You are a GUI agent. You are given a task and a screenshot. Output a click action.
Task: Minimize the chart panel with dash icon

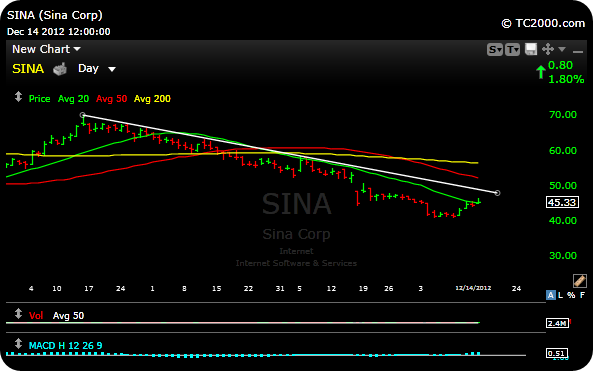click(578, 51)
